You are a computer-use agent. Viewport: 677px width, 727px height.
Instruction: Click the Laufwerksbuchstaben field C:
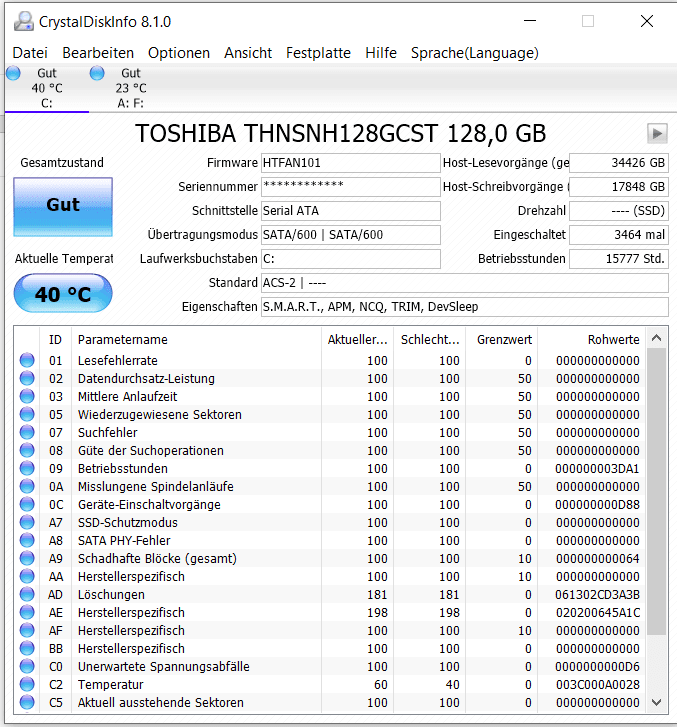[351, 259]
